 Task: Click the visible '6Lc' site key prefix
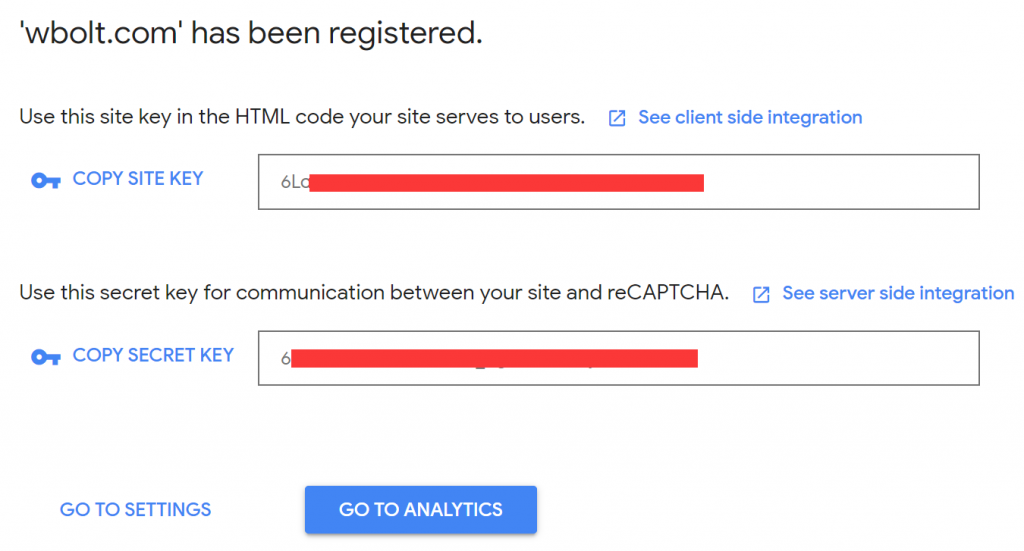tap(294, 183)
